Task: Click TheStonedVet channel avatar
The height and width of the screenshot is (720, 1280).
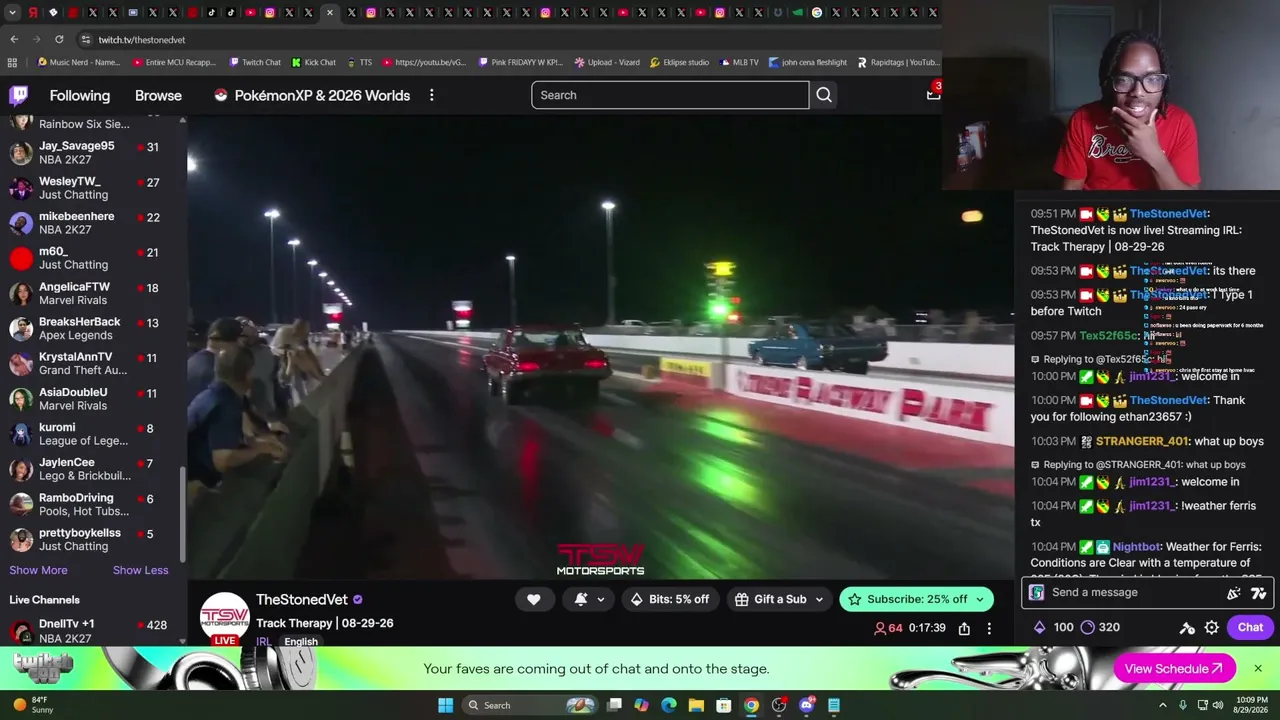Action: click(224, 618)
